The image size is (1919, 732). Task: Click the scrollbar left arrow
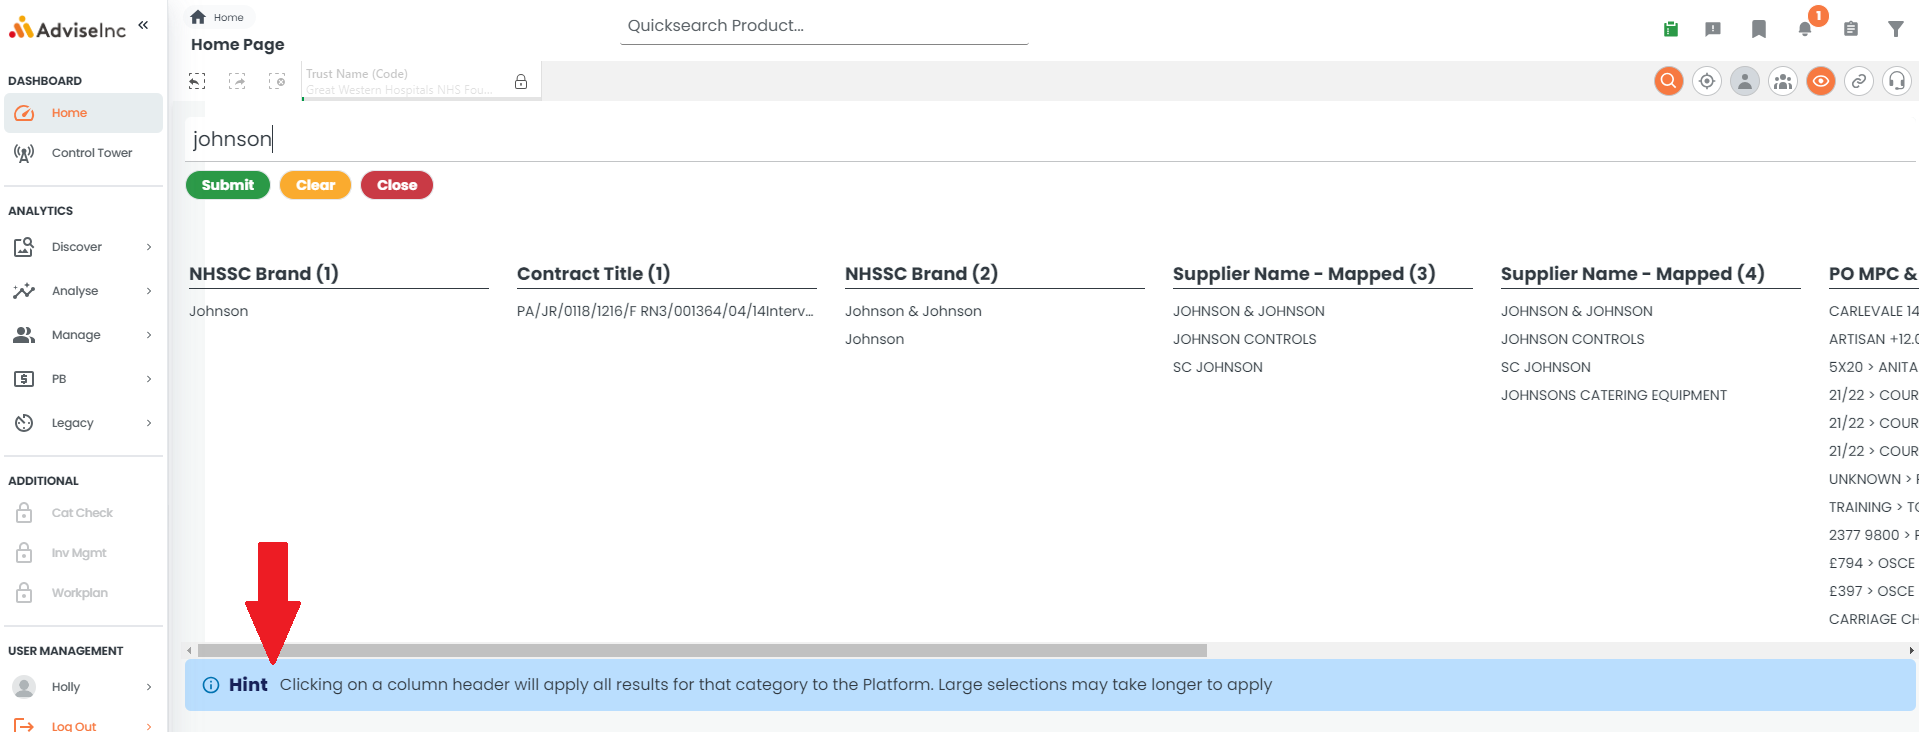[x=190, y=650]
